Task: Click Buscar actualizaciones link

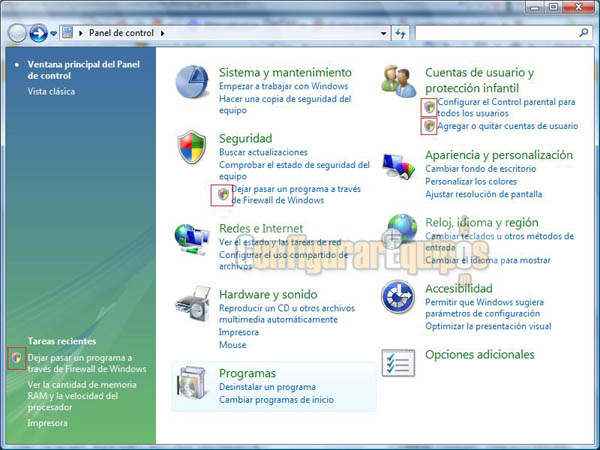Action: [263, 152]
